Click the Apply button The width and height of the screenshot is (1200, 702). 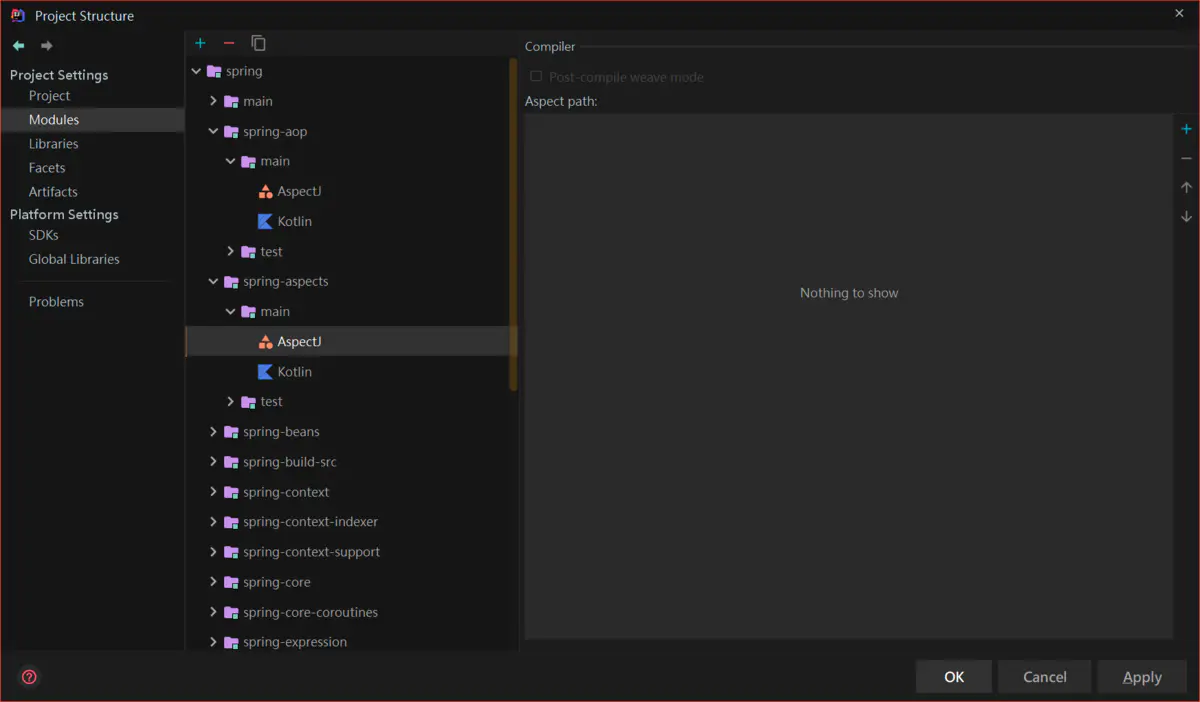1142,677
